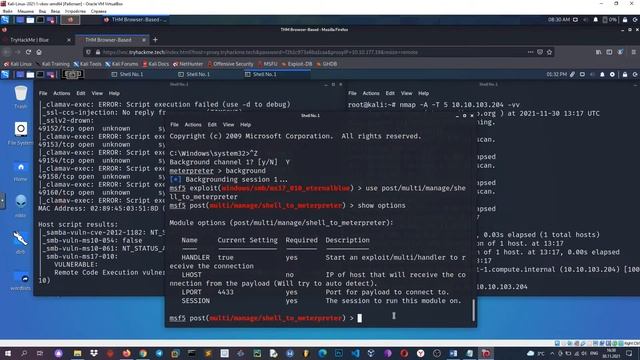Screen dimensions: 640x360
Task: Open View menu in right nmap terminal
Action: point(407,93)
